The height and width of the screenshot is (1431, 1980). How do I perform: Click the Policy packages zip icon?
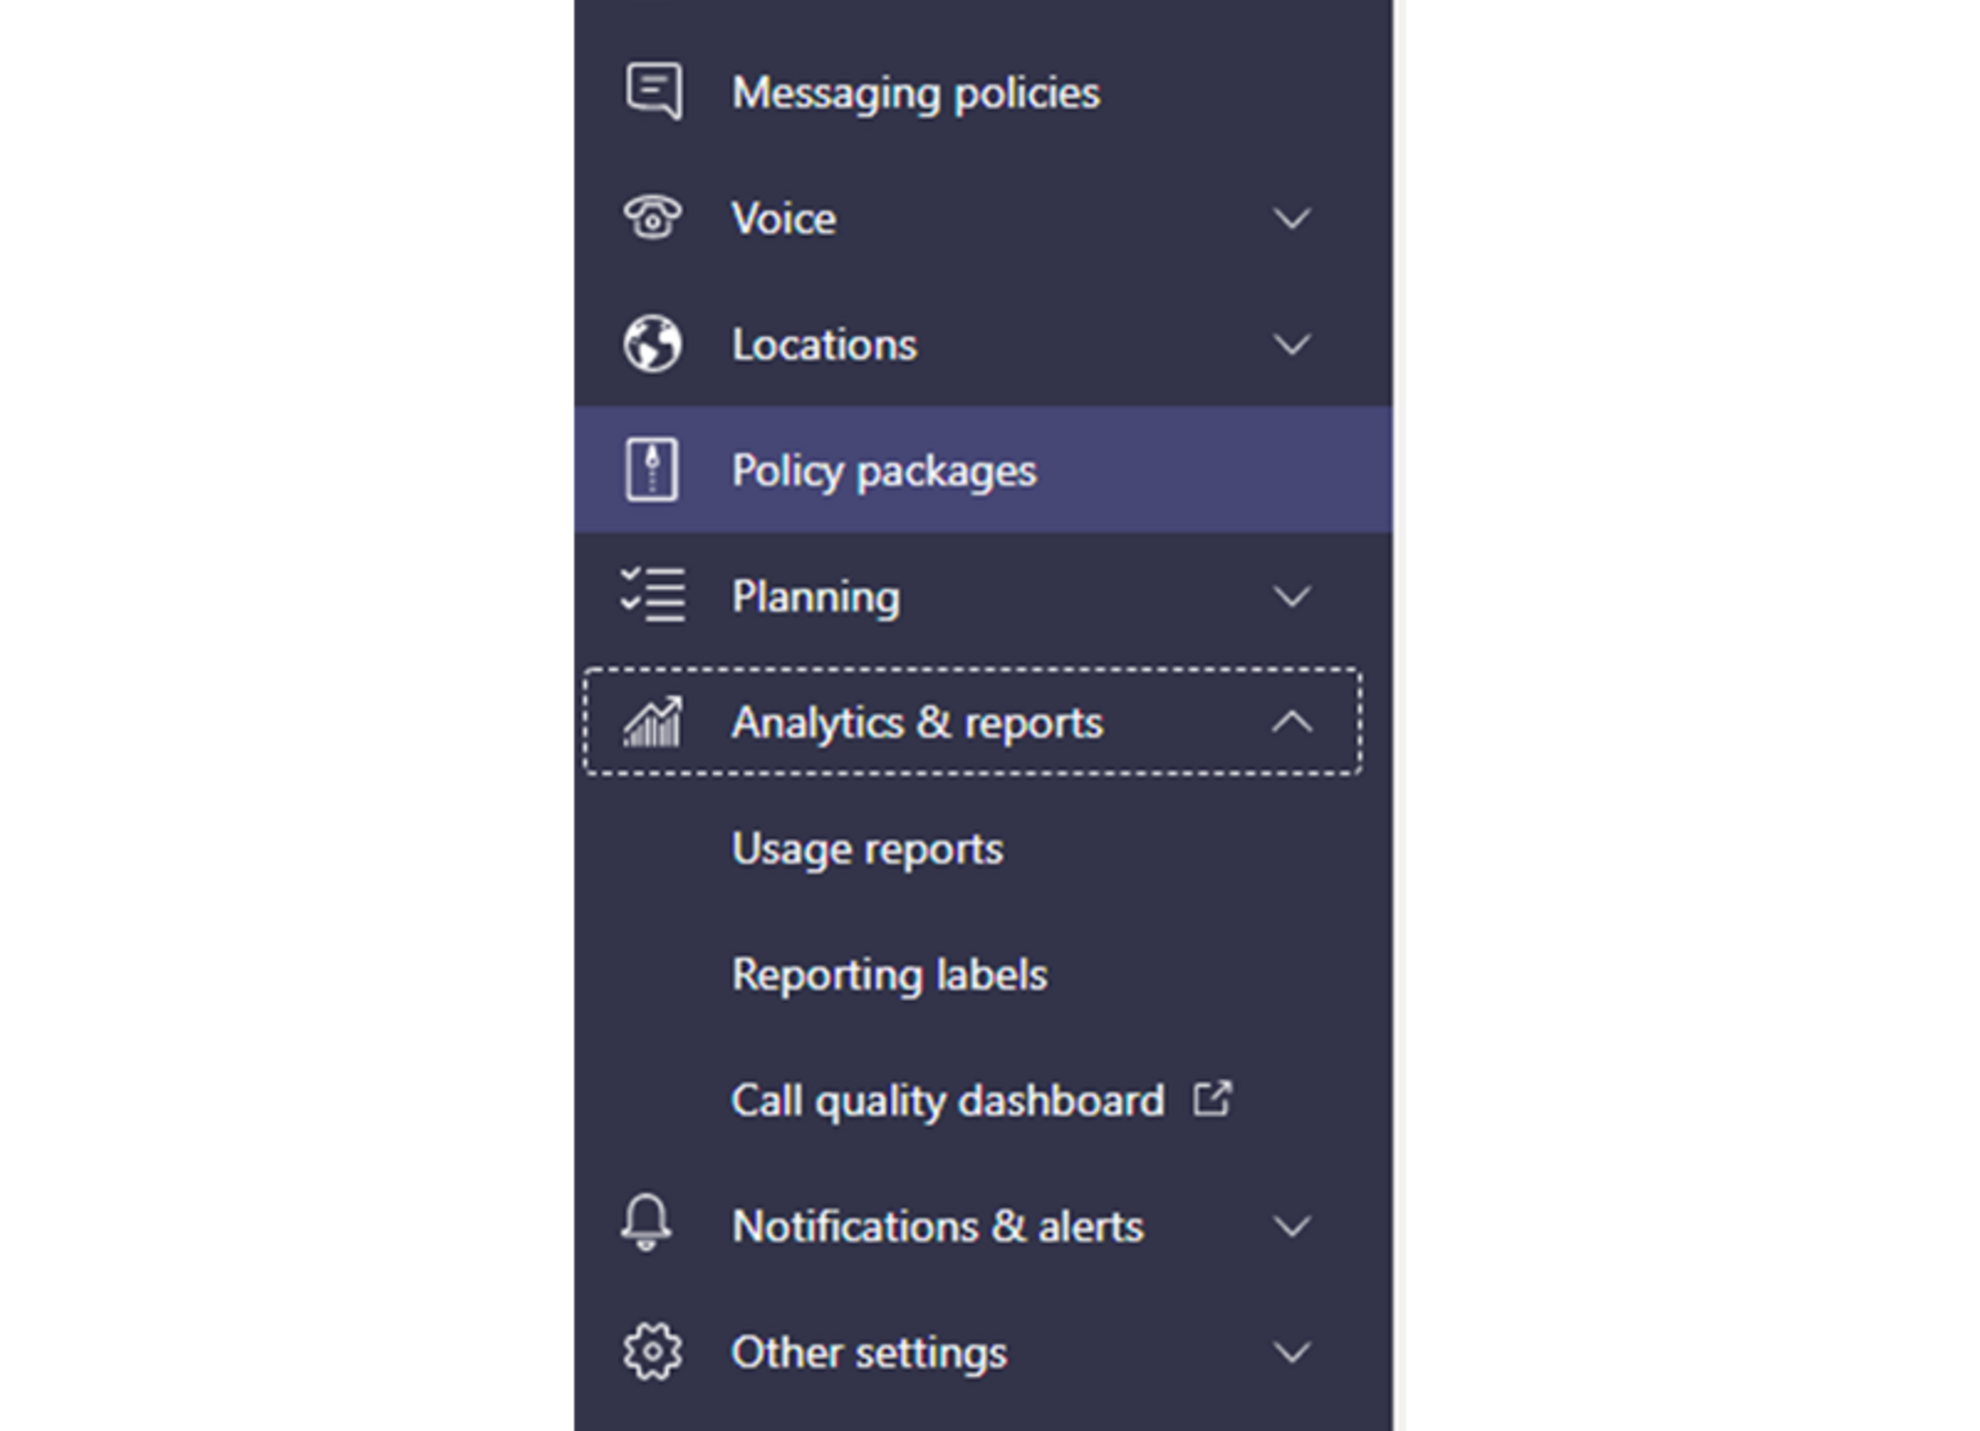tap(652, 470)
